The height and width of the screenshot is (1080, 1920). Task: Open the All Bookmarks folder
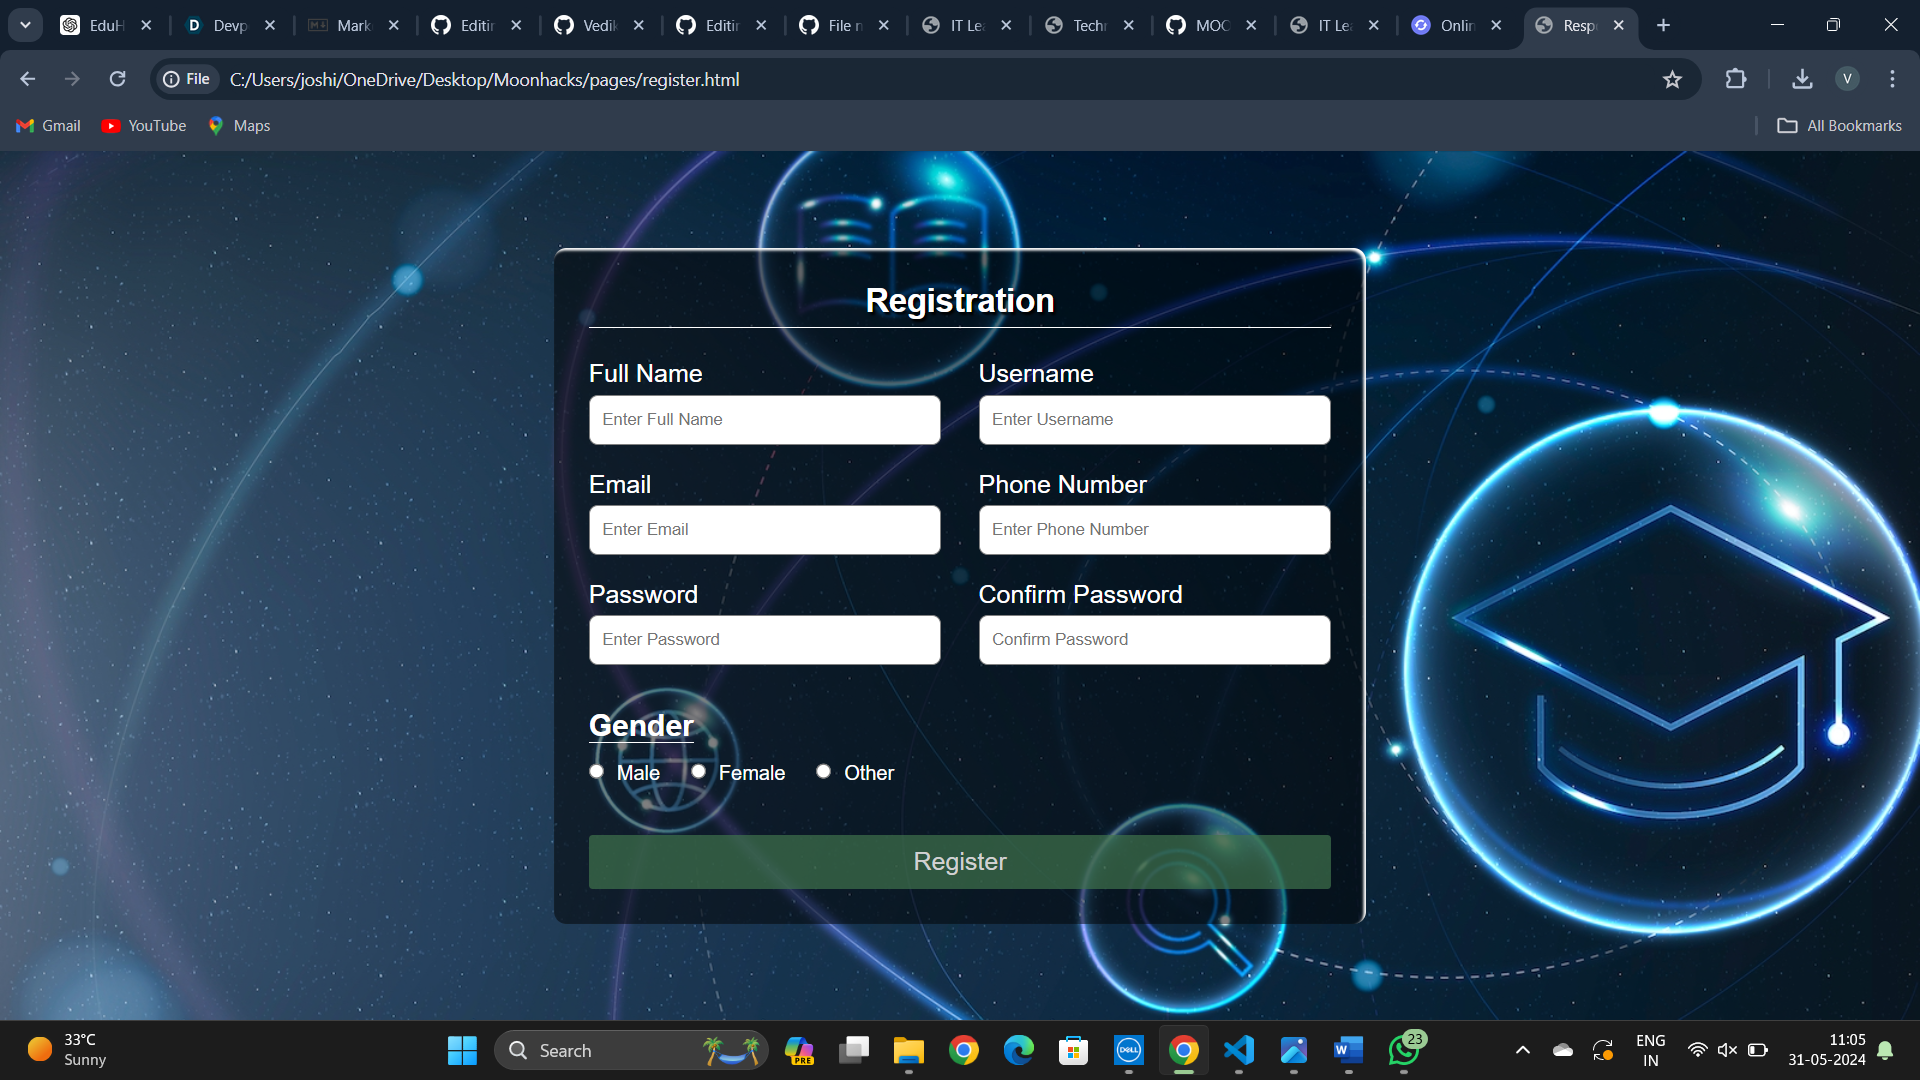(1839, 125)
